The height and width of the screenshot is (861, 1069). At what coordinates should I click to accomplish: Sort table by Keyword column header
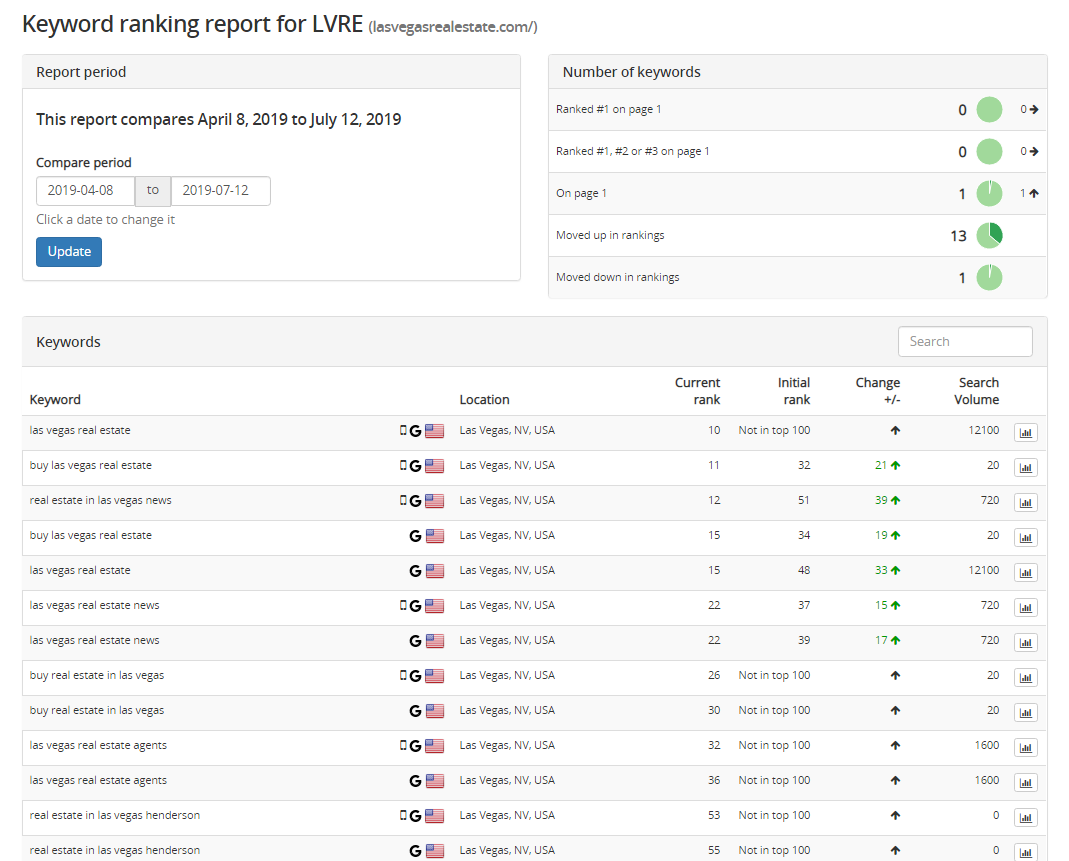point(55,400)
